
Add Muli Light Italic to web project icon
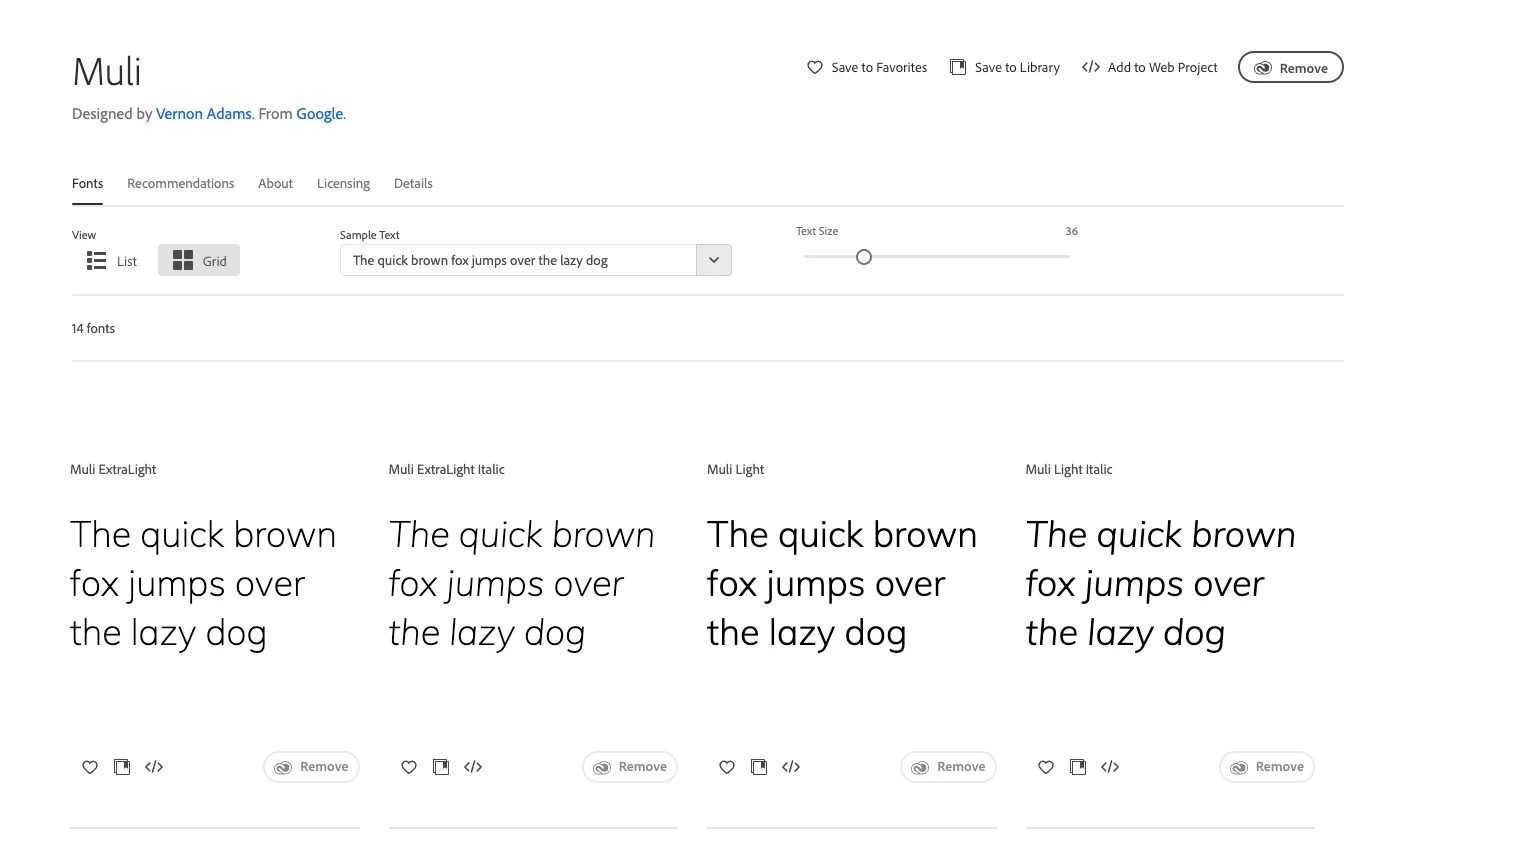(1110, 767)
